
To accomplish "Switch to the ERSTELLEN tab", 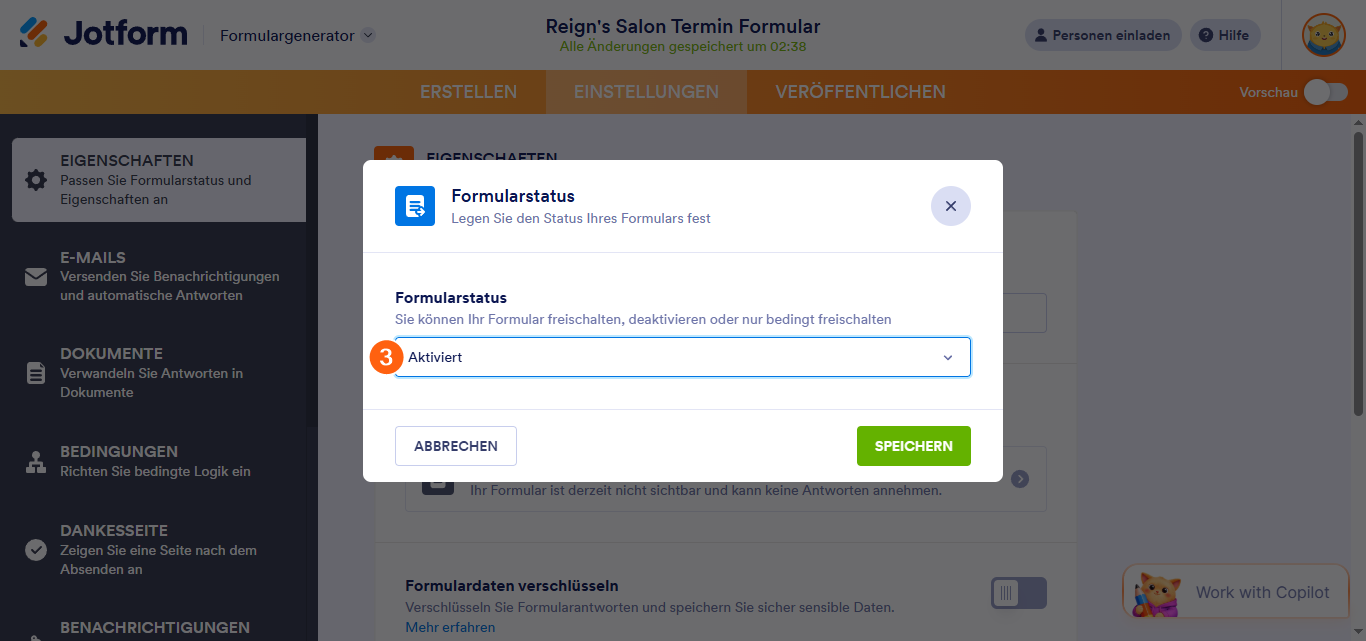I will click(468, 91).
